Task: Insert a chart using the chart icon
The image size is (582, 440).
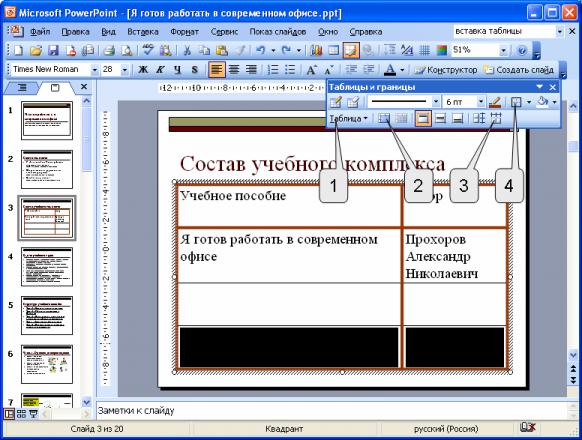Action: coord(316,50)
